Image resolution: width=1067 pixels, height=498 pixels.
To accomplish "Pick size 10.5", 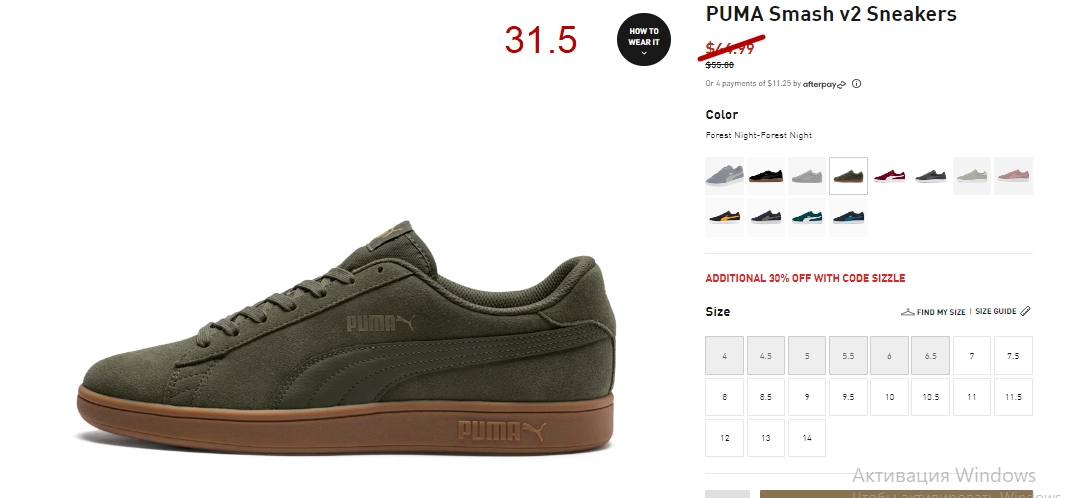I will [930, 397].
